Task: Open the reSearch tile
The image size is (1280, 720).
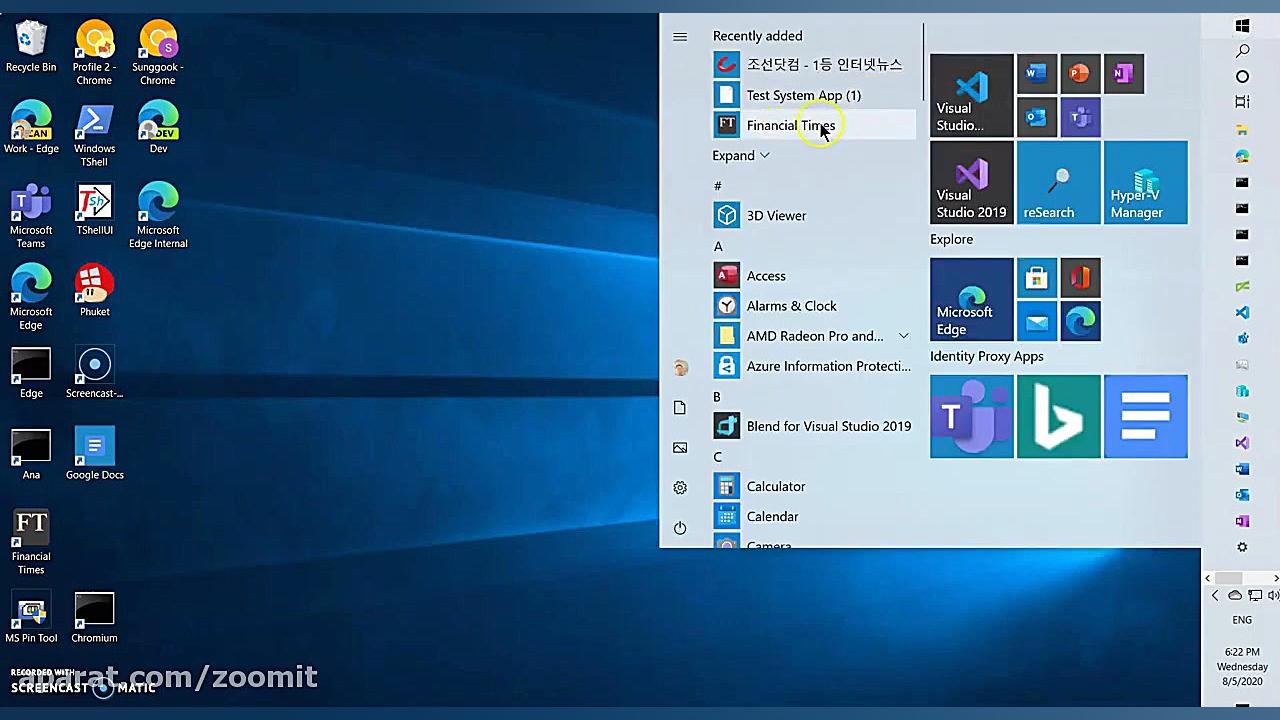Action: (1058, 182)
